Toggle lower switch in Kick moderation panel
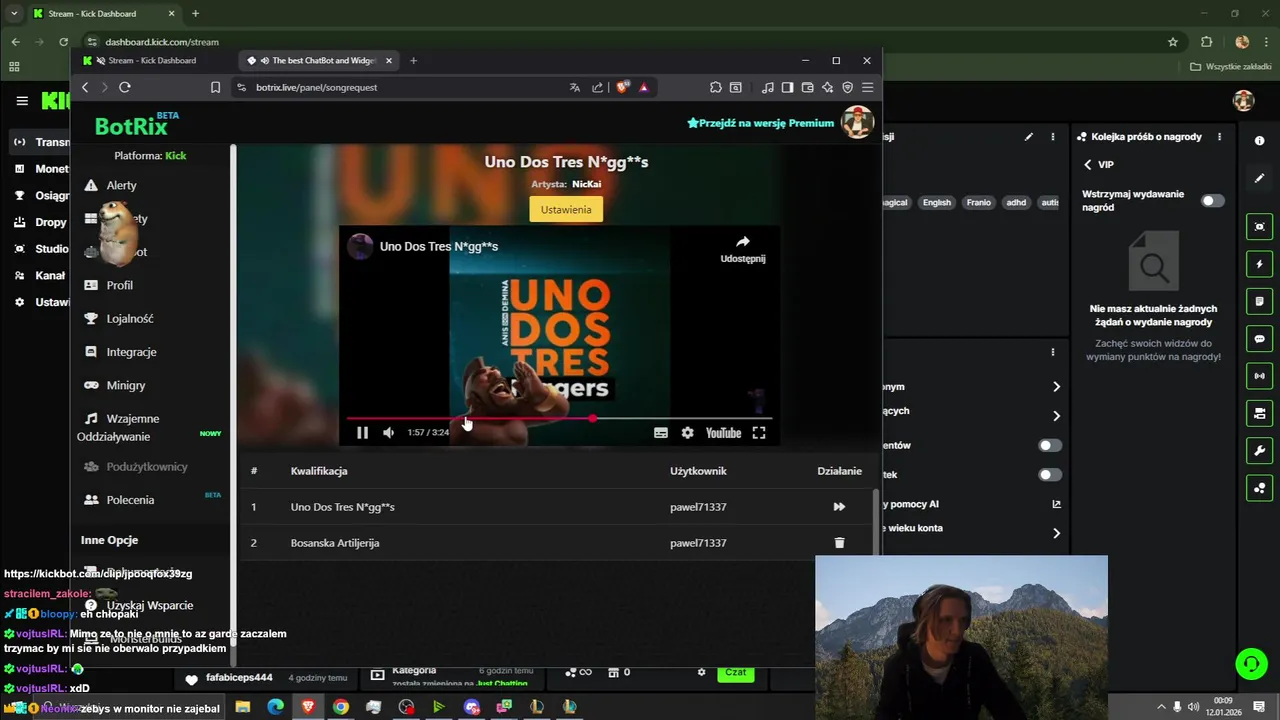Image resolution: width=1280 pixels, height=720 pixels. [1049, 475]
